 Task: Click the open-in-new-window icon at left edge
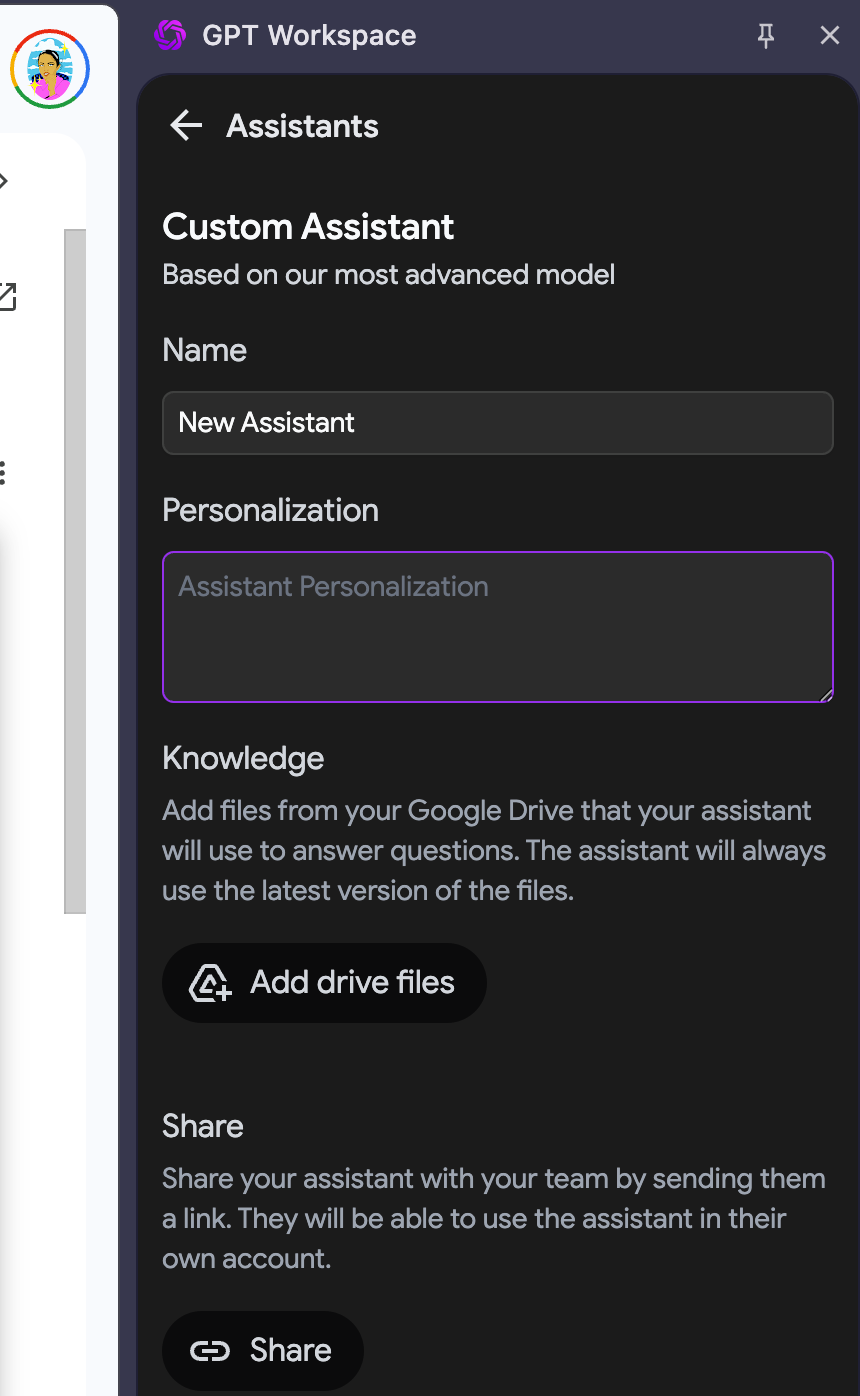tap(7, 297)
